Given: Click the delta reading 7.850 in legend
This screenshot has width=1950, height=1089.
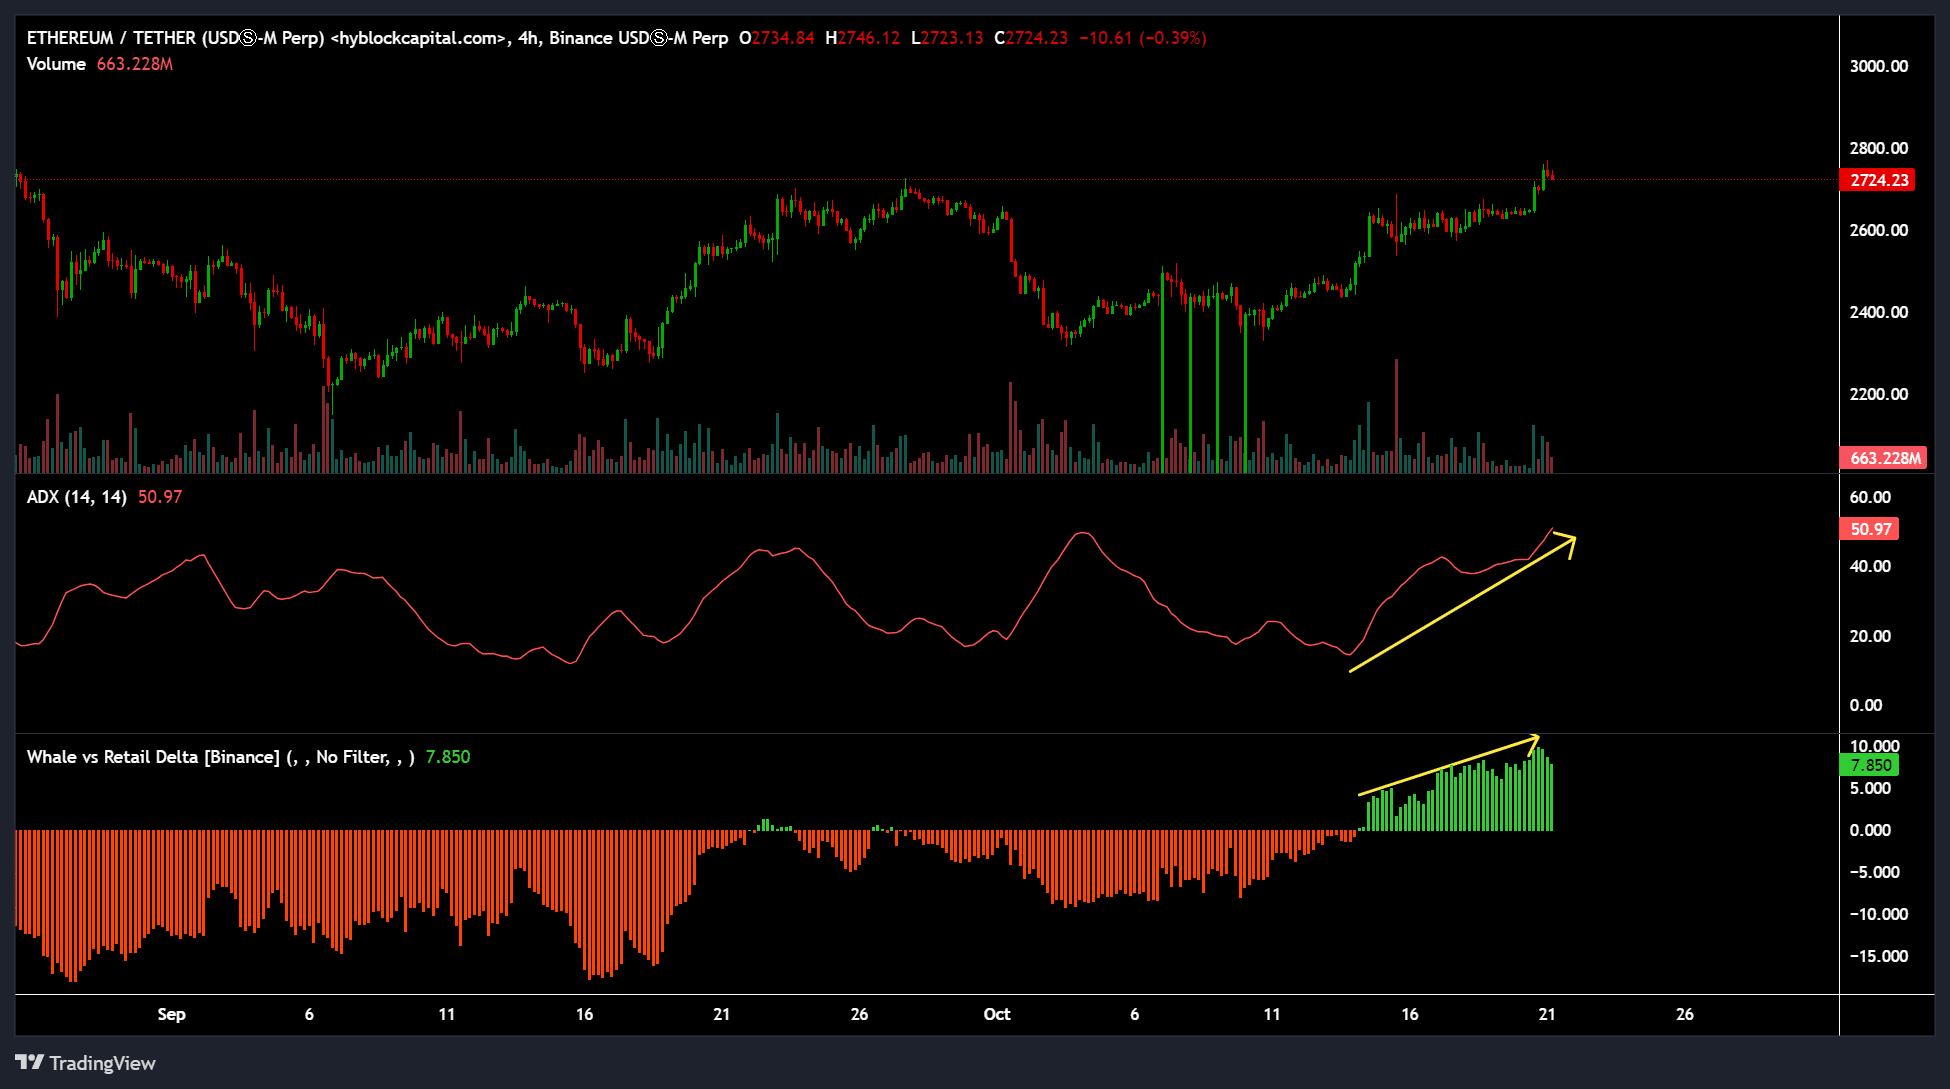Looking at the screenshot, I should 448,757.
